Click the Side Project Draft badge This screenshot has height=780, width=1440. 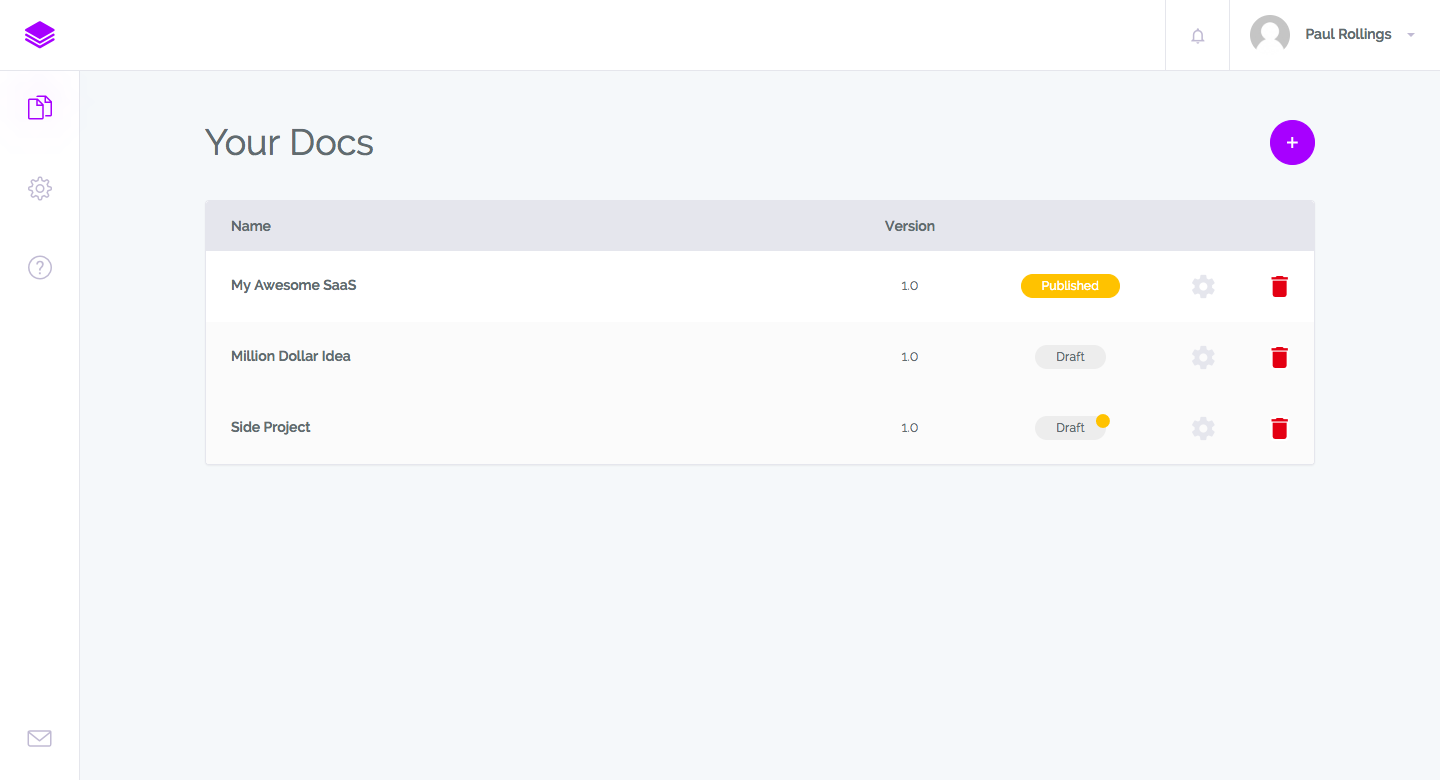point(1069,428)
